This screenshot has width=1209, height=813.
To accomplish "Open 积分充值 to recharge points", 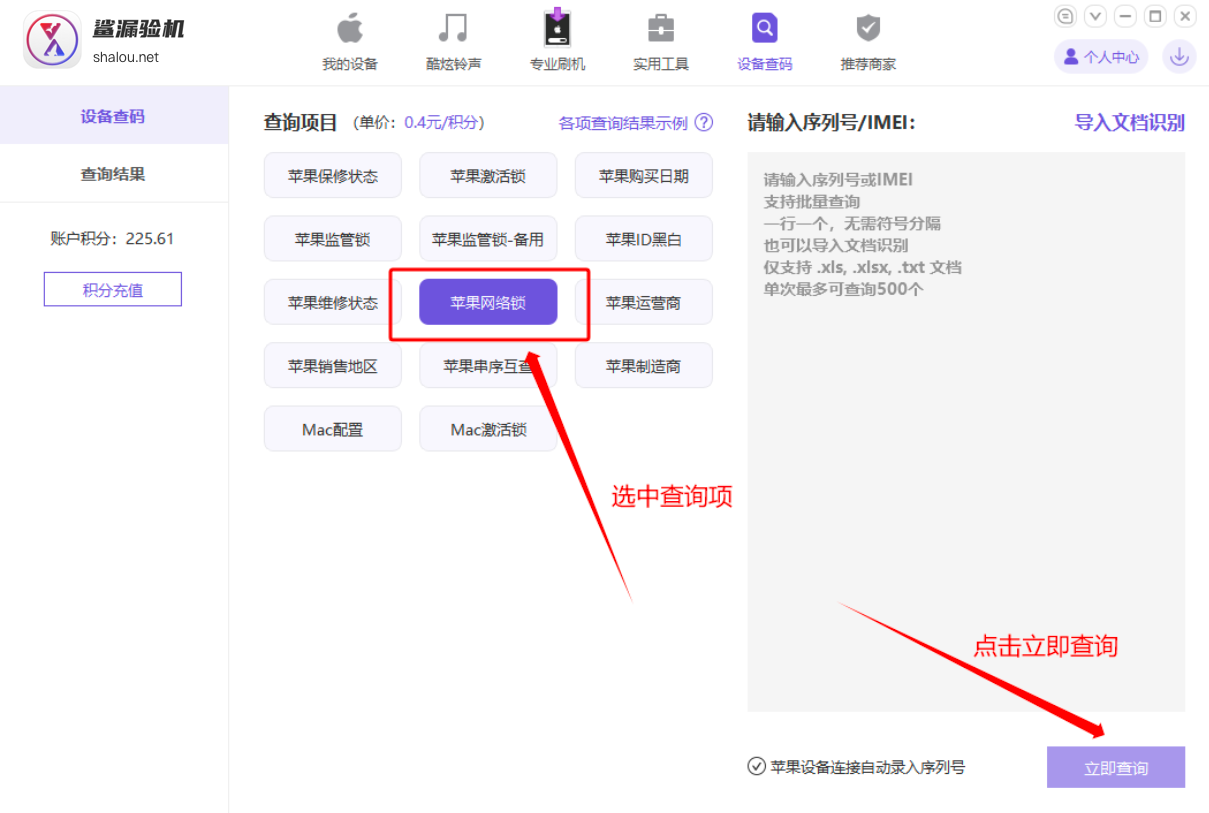I will click(112, 289).
